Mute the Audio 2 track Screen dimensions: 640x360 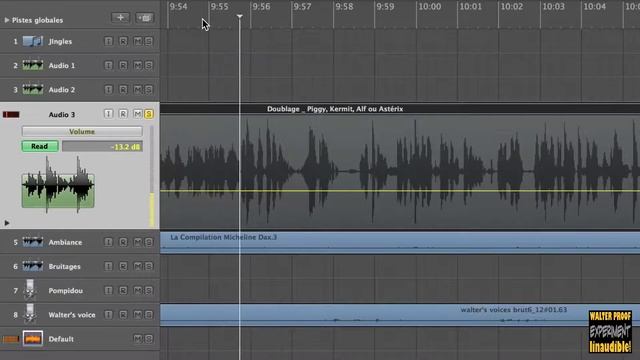coord(138,89)
